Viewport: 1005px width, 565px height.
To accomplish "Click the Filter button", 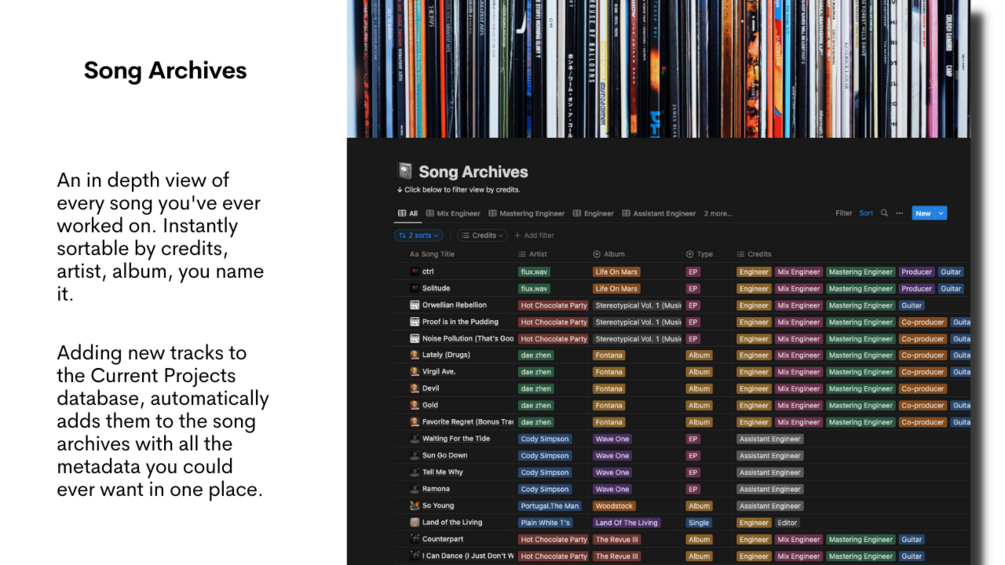I will click(x=843, y=213).
